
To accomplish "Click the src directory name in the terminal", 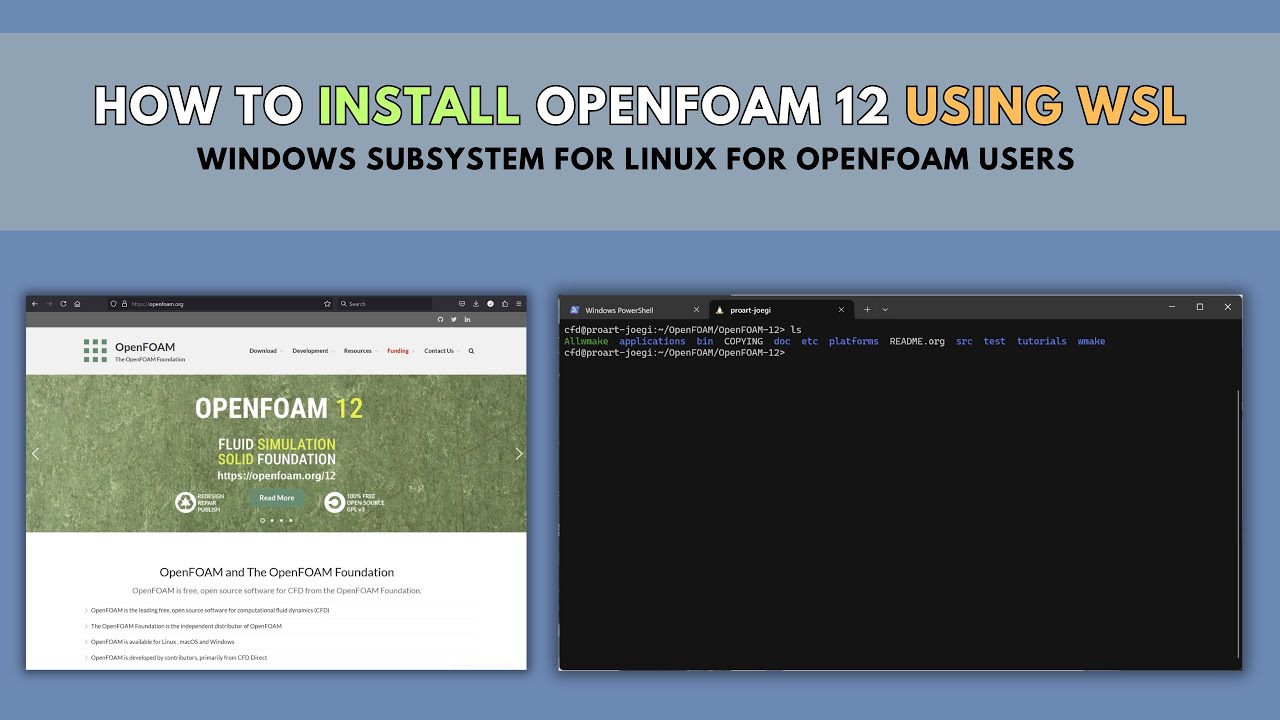I will (x=964, y=342).
